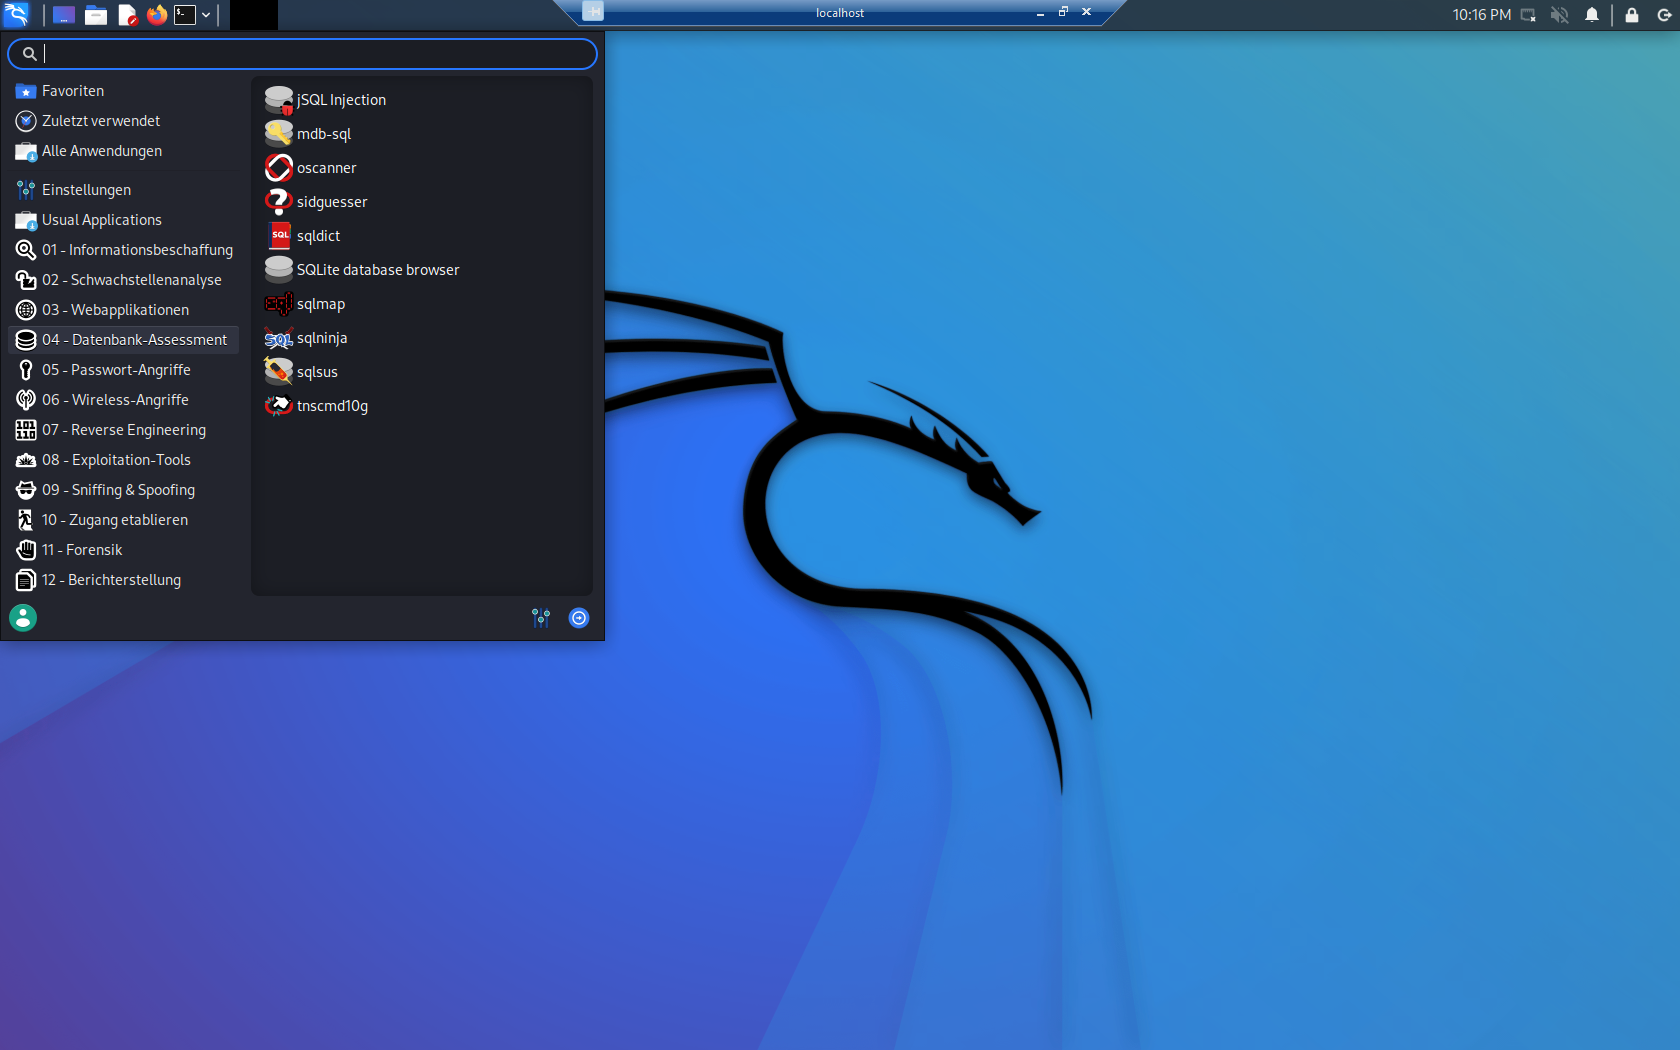Select Alle Anwendungen category
This screenshot has height=1050, width=1680.
(x=124, y=151)
